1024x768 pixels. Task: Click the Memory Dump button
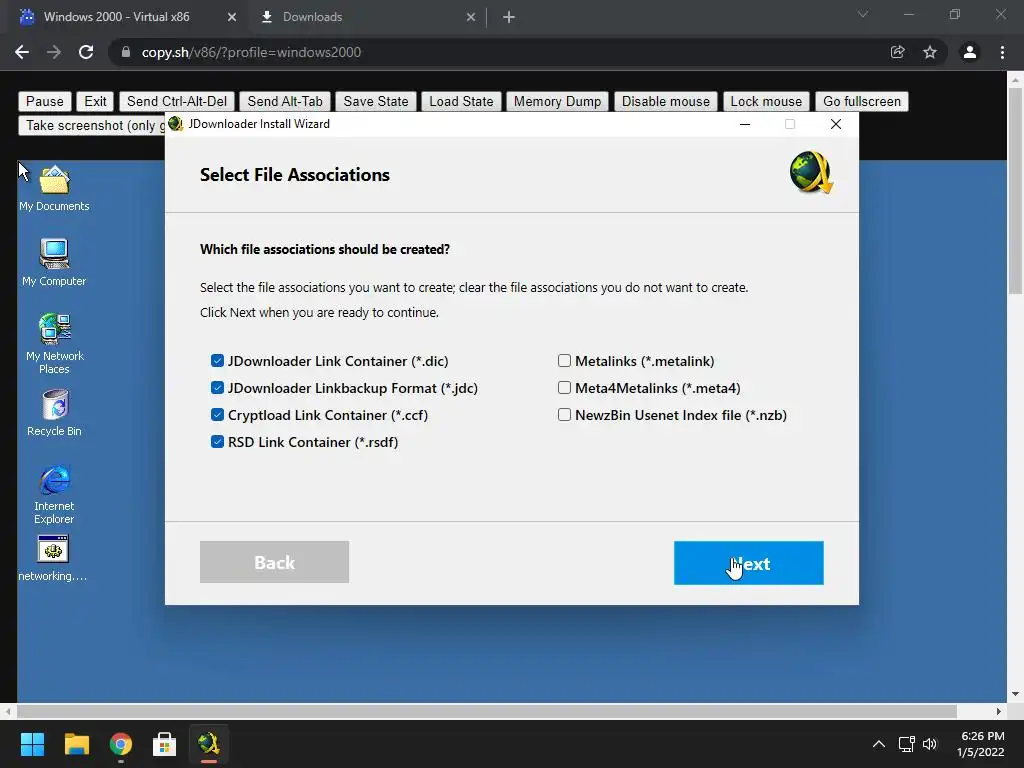pos(557,101)
